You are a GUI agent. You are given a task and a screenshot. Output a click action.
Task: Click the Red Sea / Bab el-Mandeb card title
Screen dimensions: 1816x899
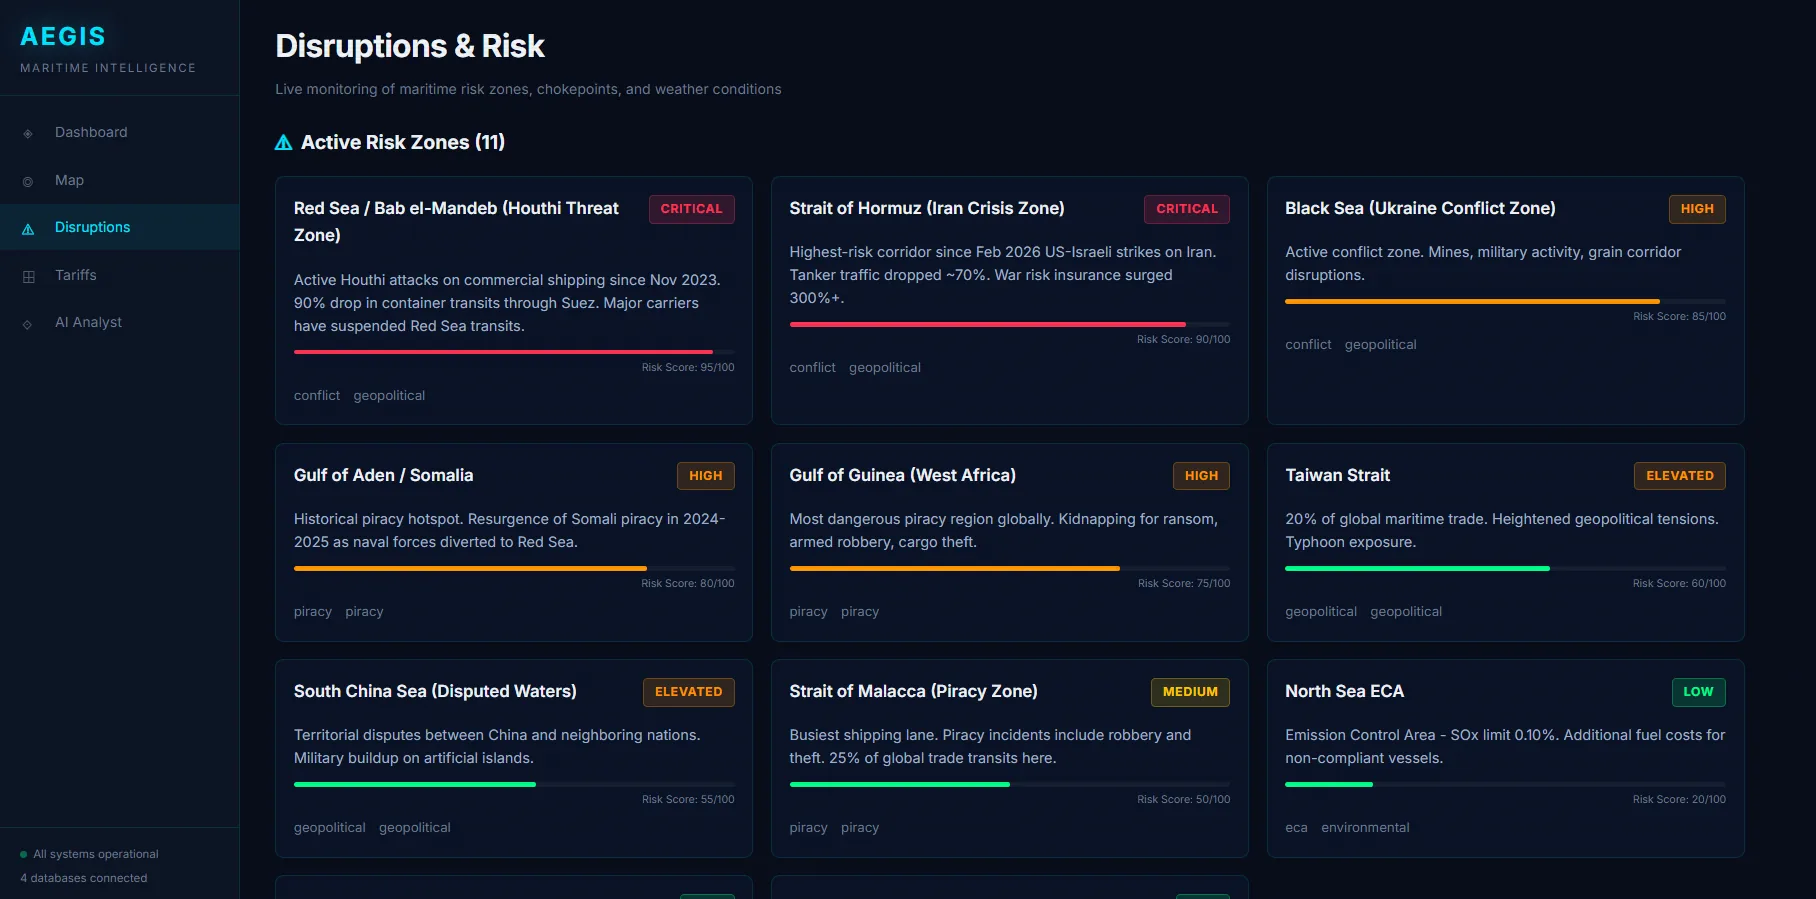(456, 221)
